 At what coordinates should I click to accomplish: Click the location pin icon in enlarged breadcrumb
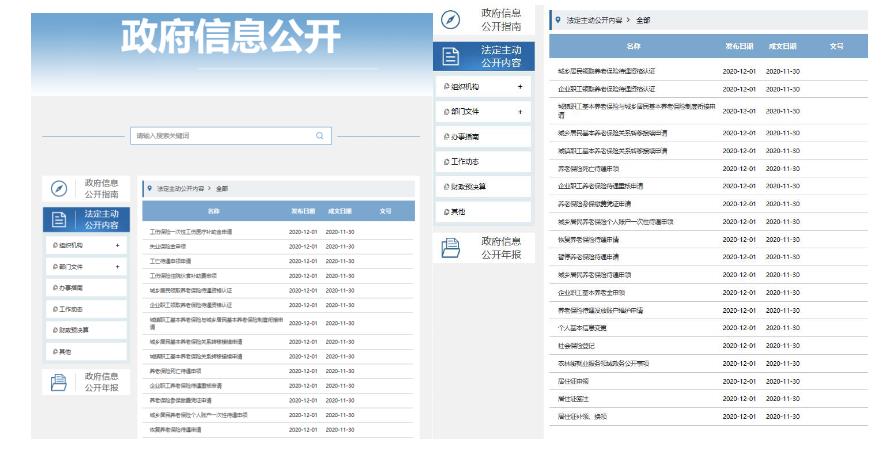pos(557,20)
